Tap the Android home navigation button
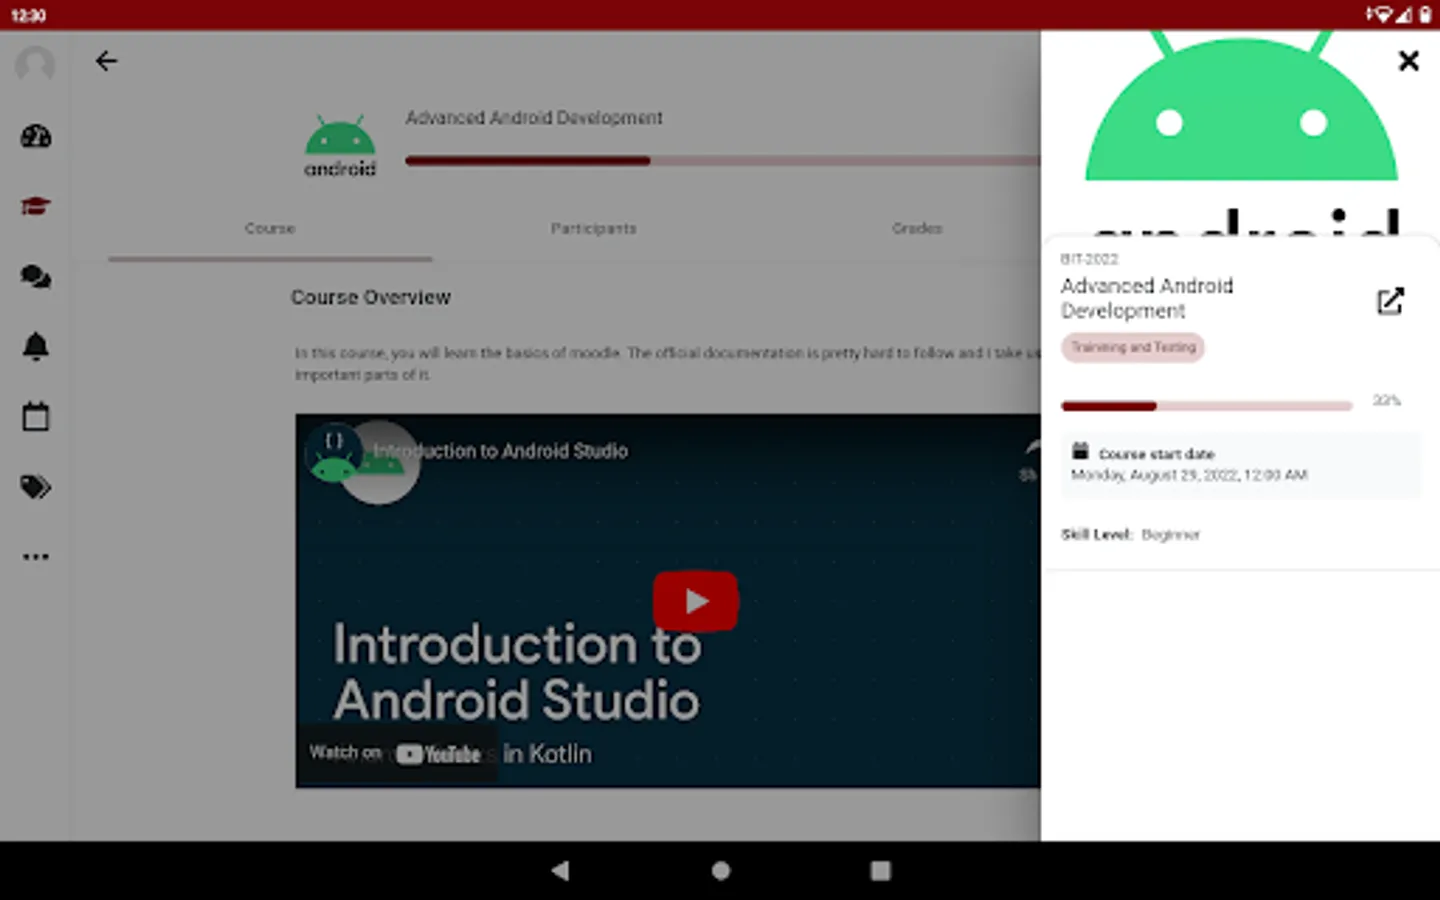1440x900 pixels. [720, 871]
